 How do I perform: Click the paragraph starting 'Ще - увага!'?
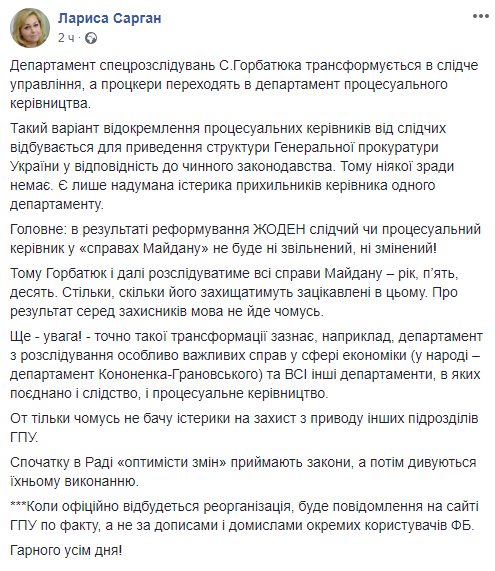[x=246, y=365]
